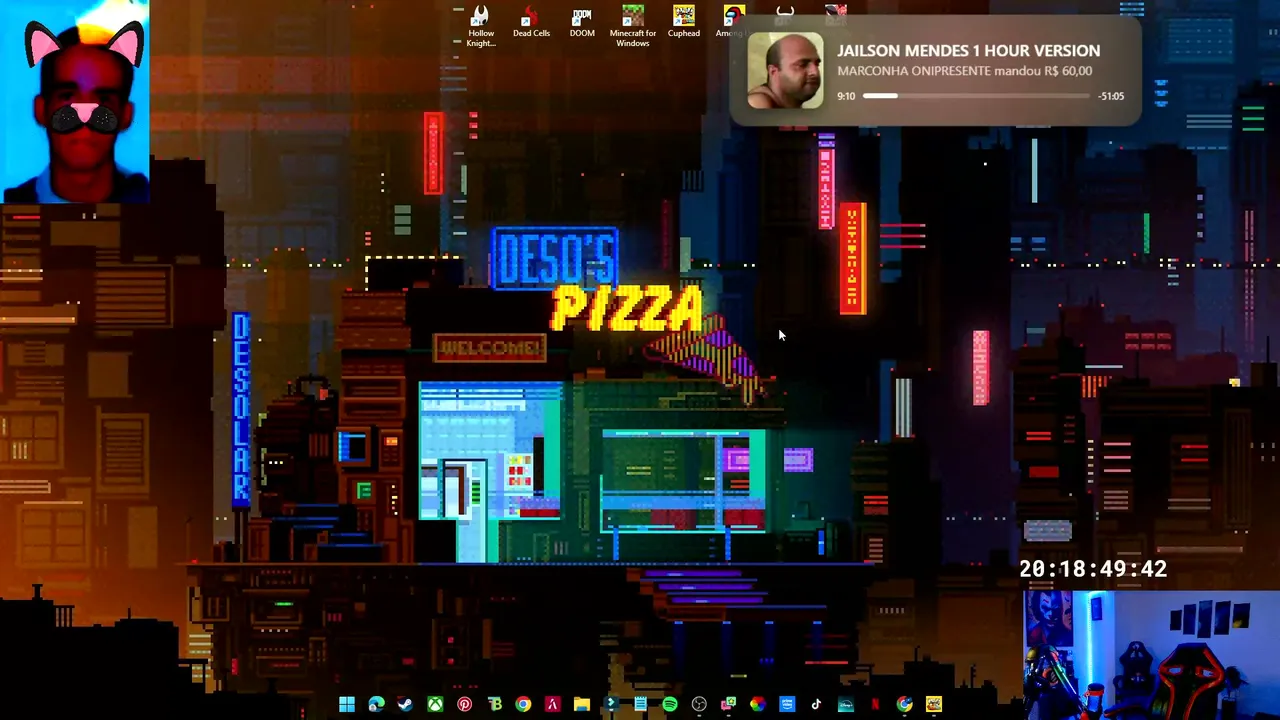The height and width of the screenshot is (720, 1280).
Task: Open the Prime Video taskbar icon
Action: click(787, 705)
